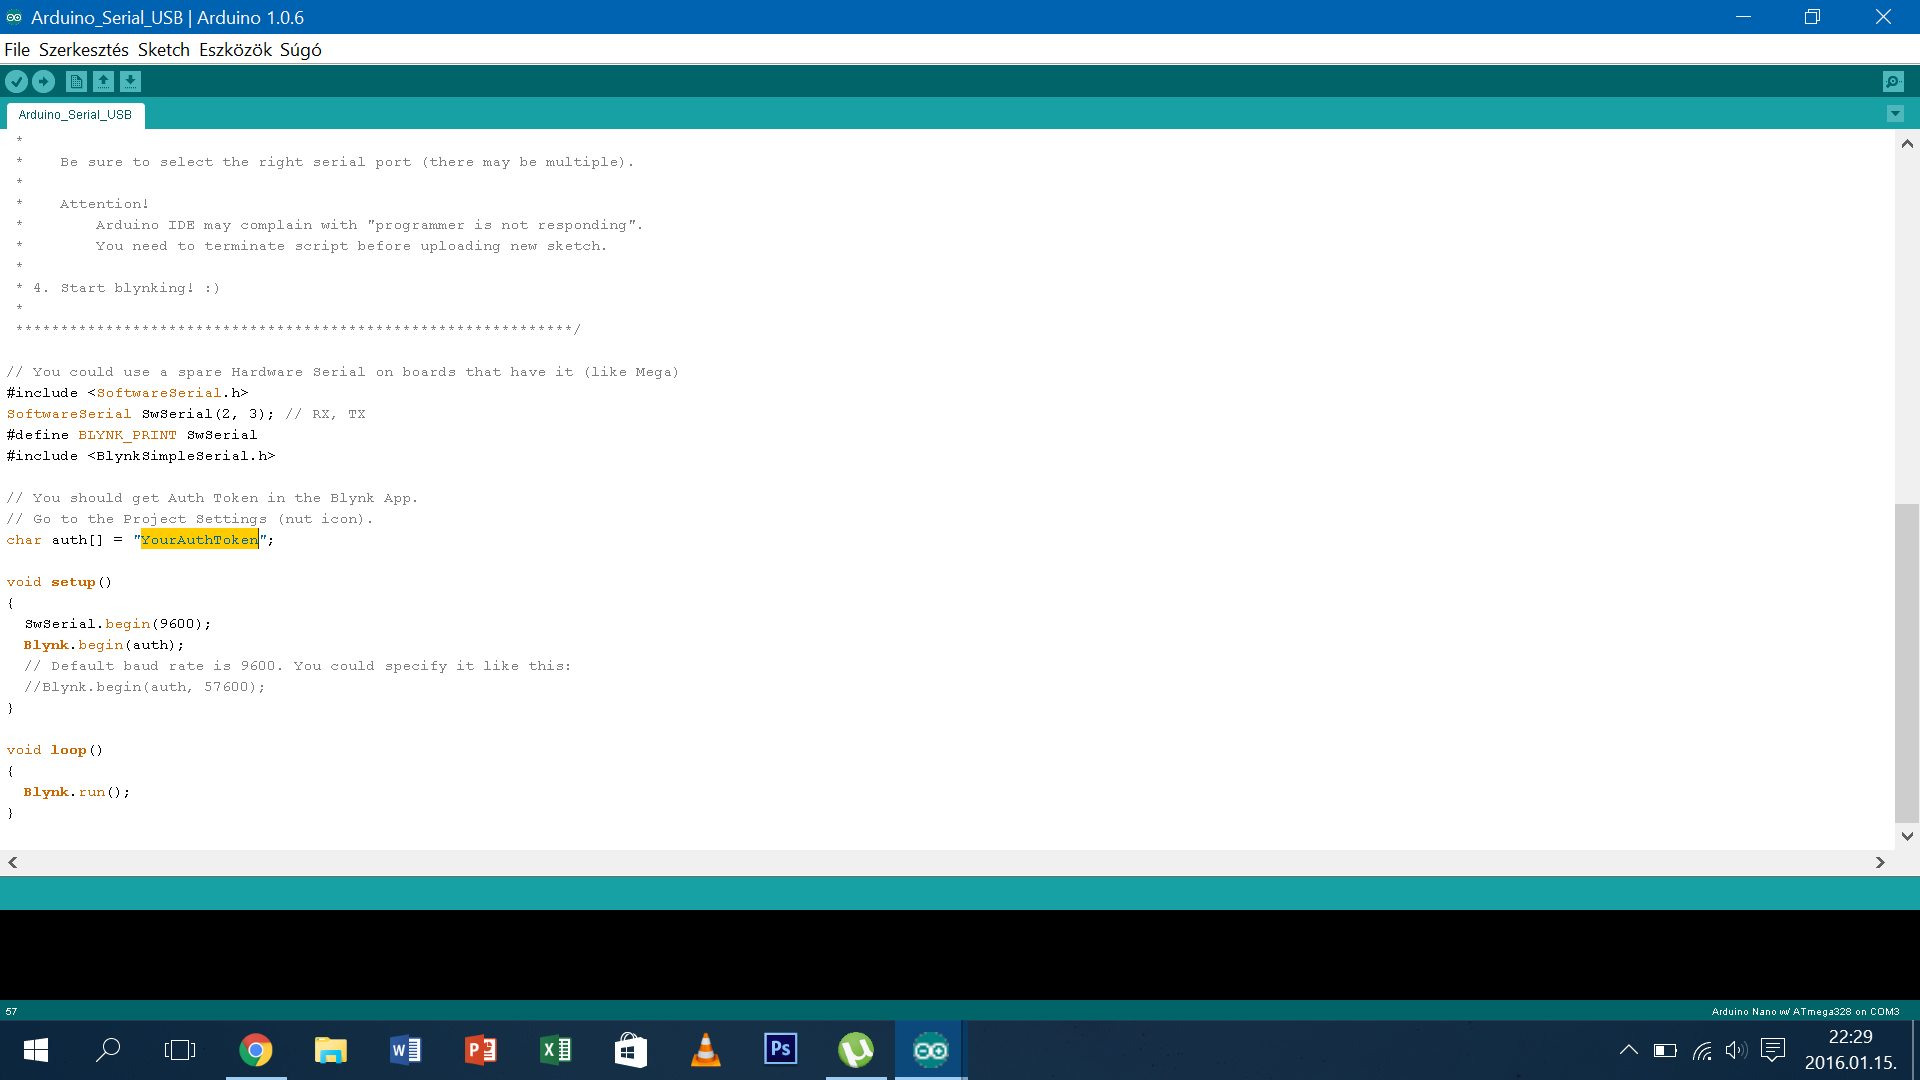Expand hidden system tray icons
Screen dimensions: 1920x1080
(x=1628, y=1050)
